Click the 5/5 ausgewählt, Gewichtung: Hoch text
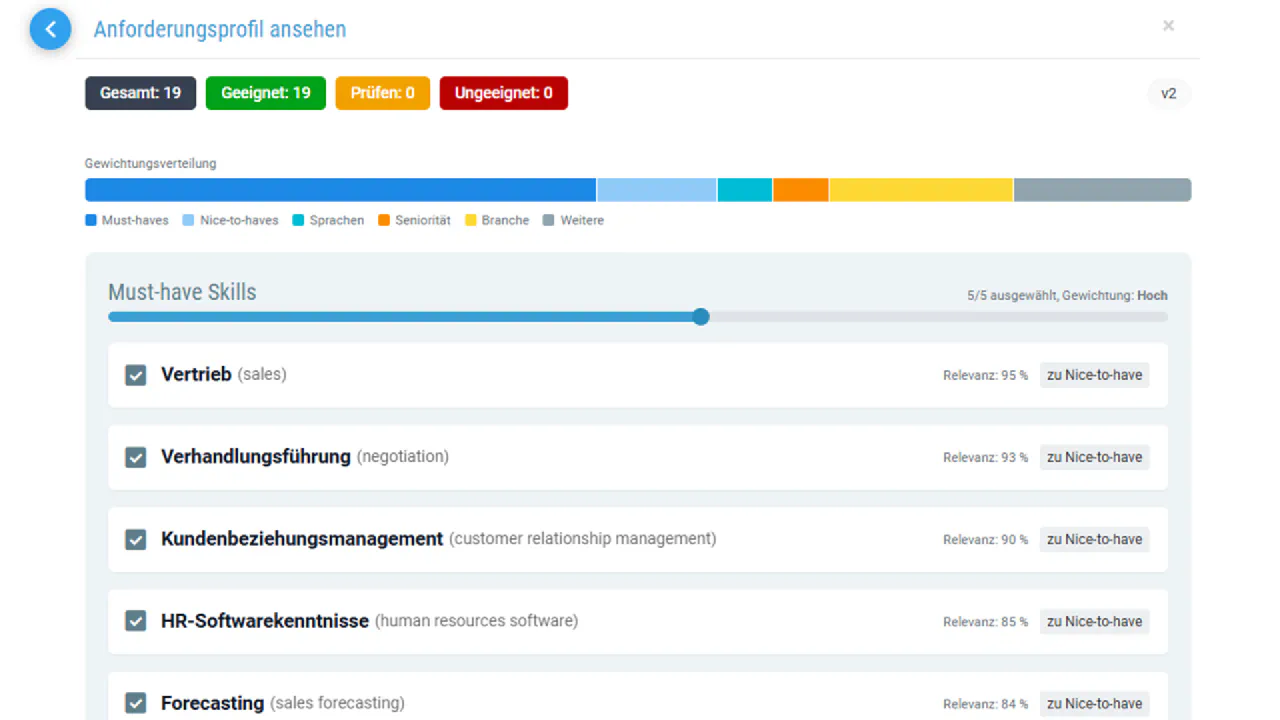The width and height of the screenshot is (1280, 720). pyautogui.click(x=1067, y=296)
